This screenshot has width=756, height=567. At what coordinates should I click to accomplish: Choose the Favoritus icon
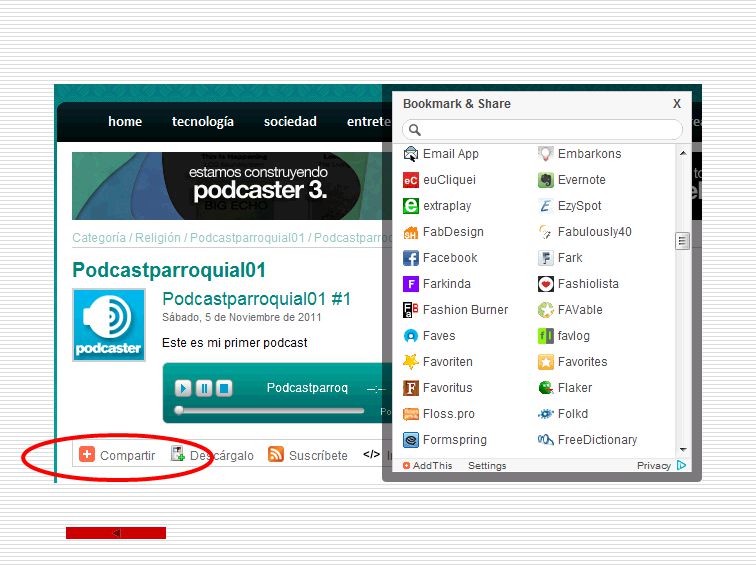(410, 388)
